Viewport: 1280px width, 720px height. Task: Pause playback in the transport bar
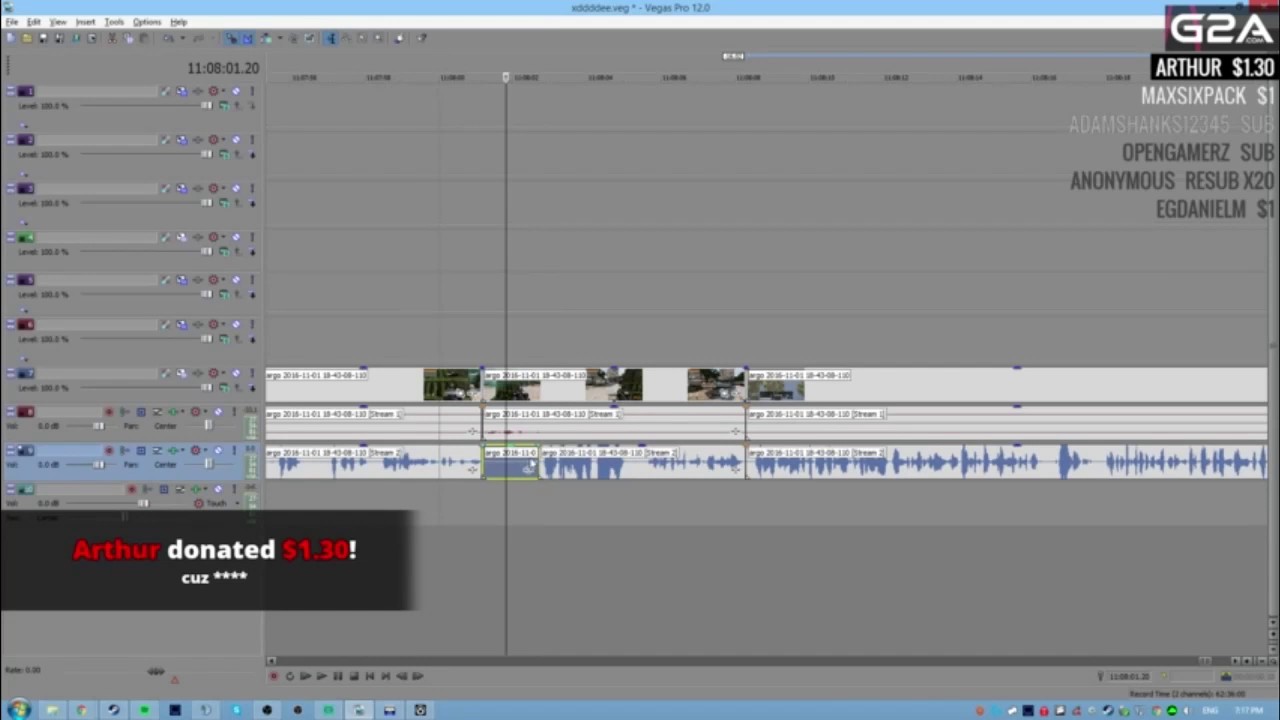point(337,676)
